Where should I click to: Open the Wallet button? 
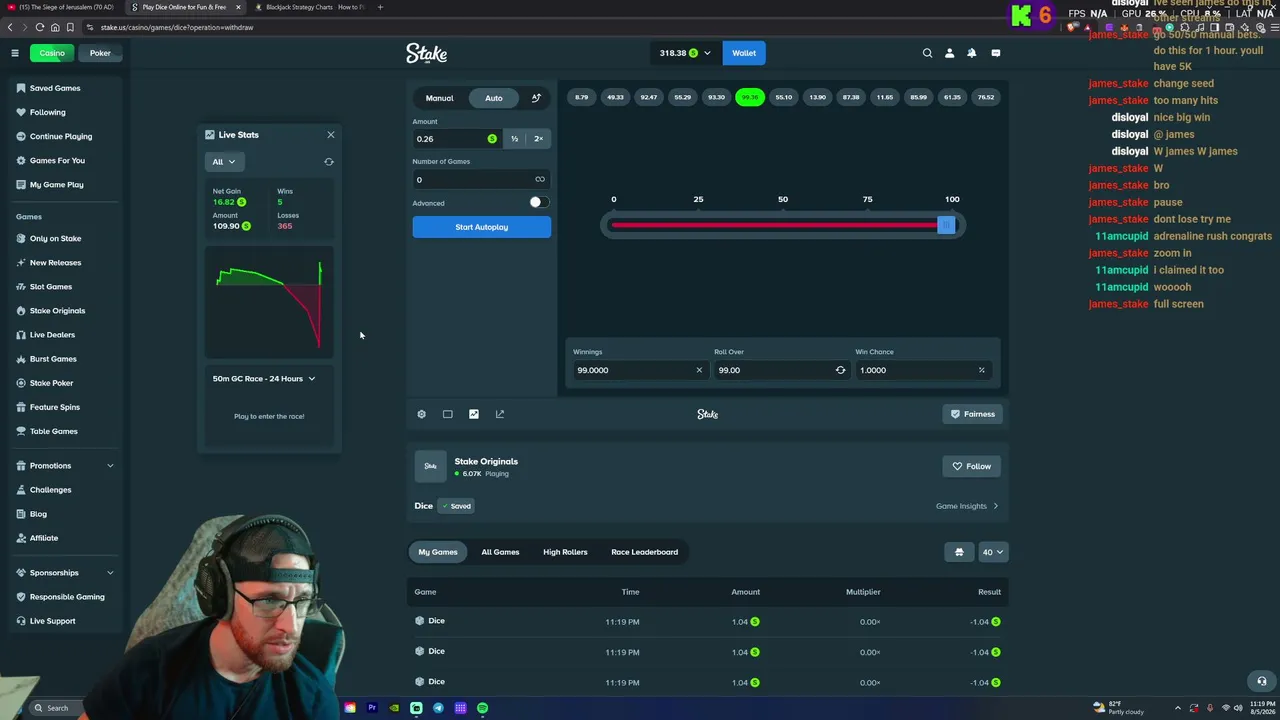744,53
